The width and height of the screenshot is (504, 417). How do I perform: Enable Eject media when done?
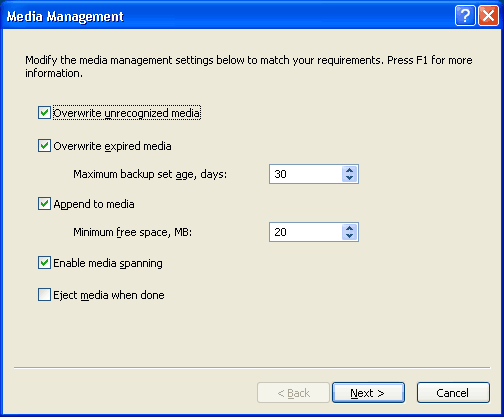(44, 295)
